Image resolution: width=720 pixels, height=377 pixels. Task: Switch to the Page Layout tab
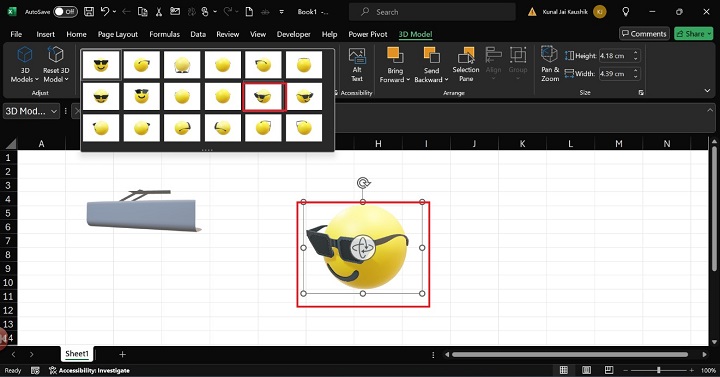tap(118, 34)
